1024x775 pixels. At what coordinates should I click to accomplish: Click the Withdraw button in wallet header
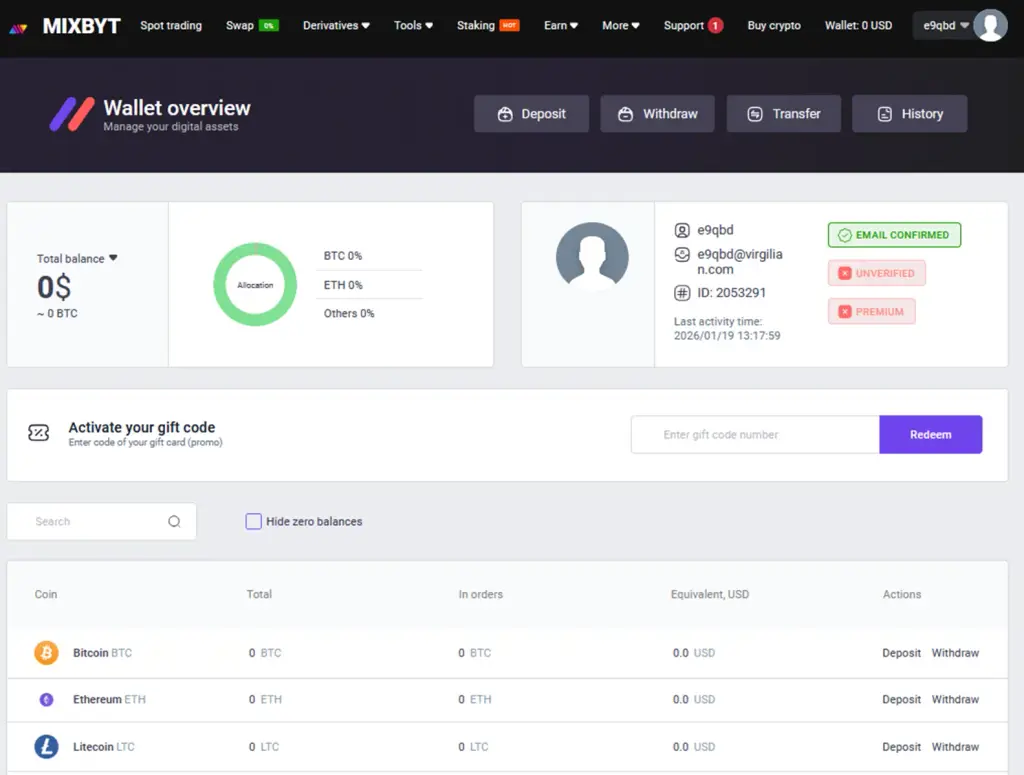pyautogui.click(x=658, y=114)
